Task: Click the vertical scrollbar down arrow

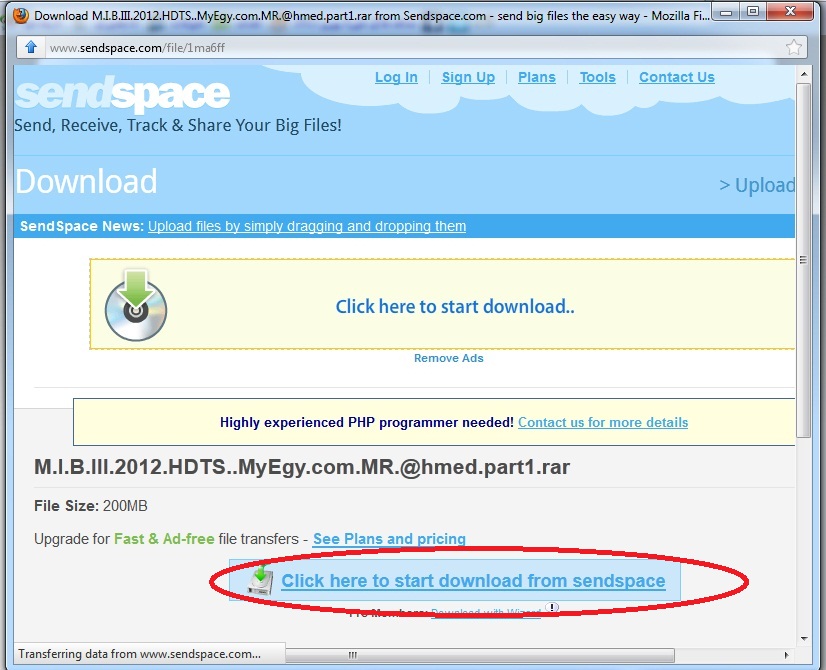Action: click(804, 639)
